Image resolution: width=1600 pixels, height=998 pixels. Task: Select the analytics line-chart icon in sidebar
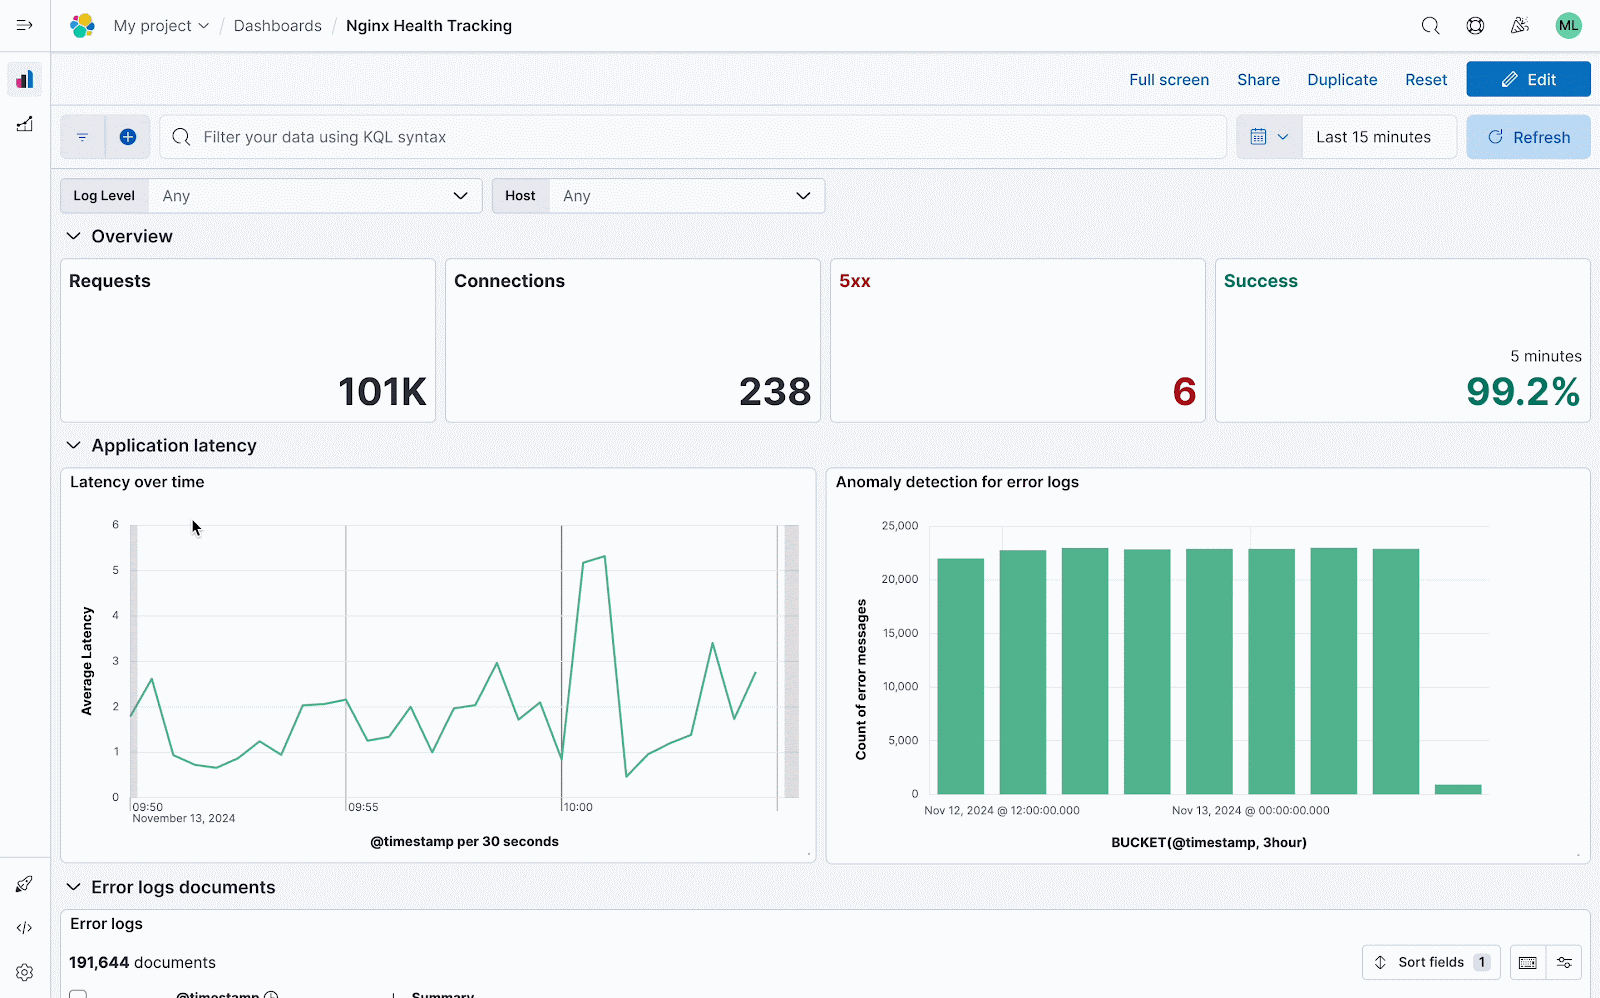coord(24,124)
